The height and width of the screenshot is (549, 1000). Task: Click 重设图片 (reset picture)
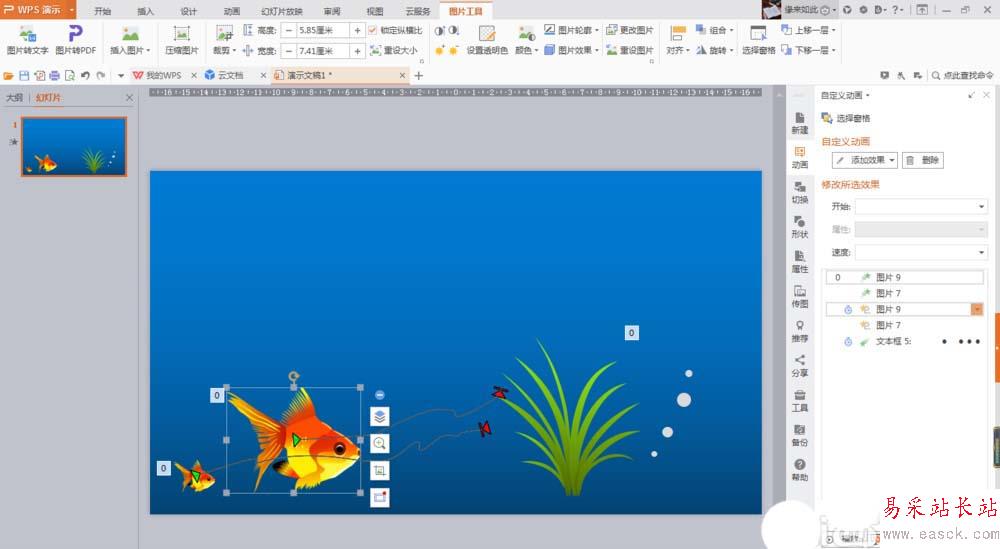[629, 50]
